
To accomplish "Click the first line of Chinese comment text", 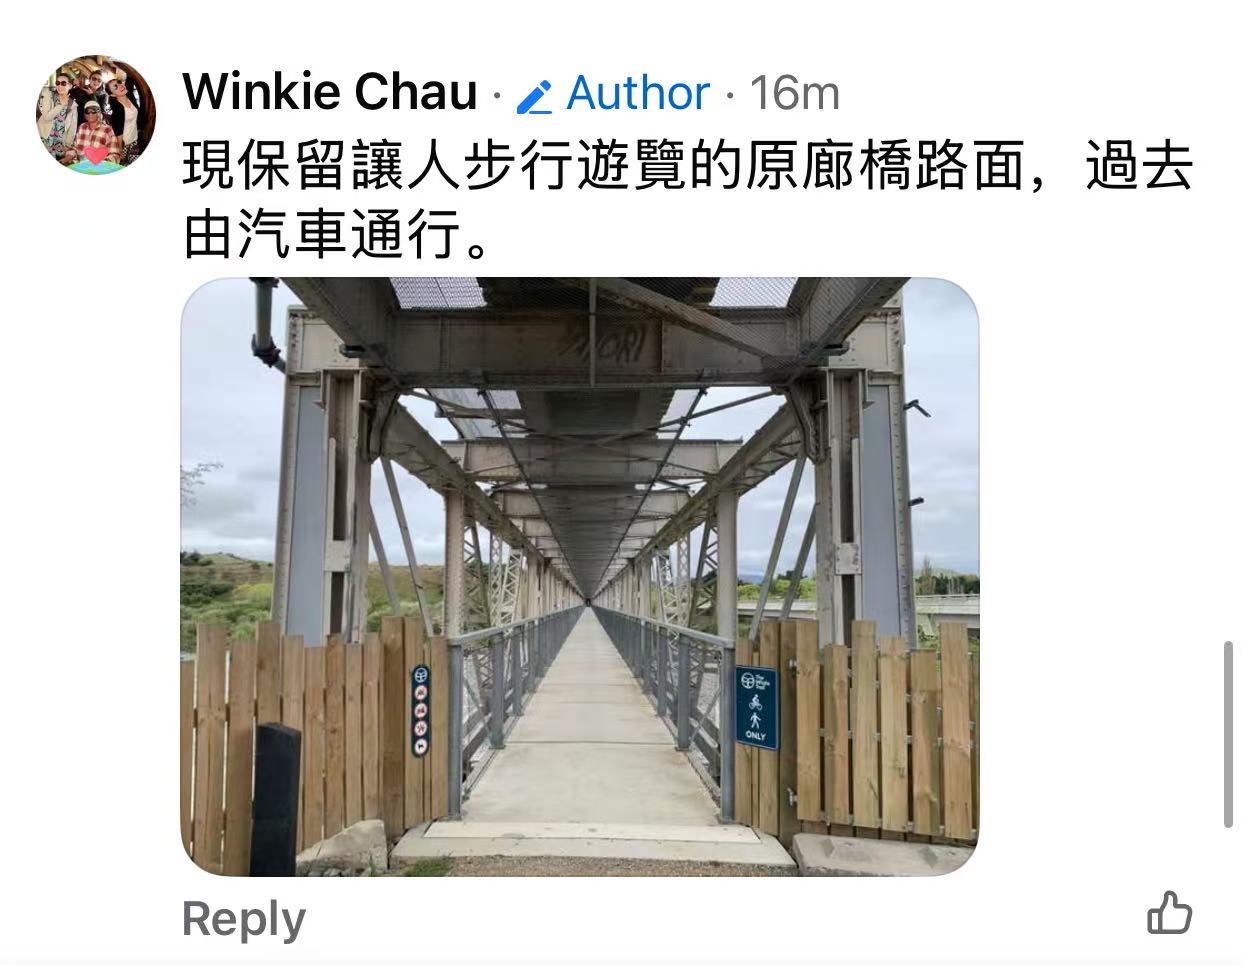I will click(688, 166).
